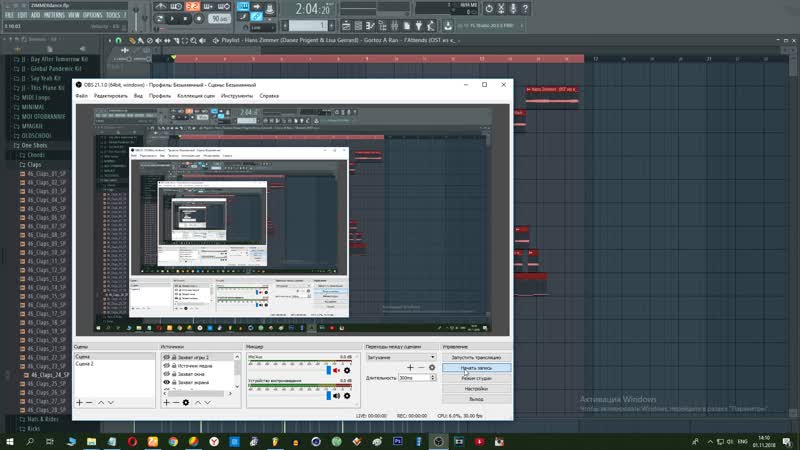The height and width of the screenshot is (450, 800).
Task: Open Mic/Aux mixer settings gear
Action: [347, 370]
